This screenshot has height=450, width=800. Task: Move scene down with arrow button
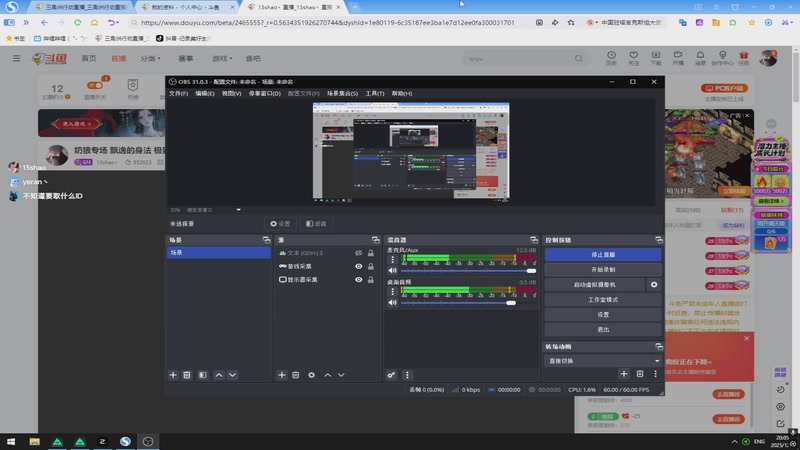point(232,375)
